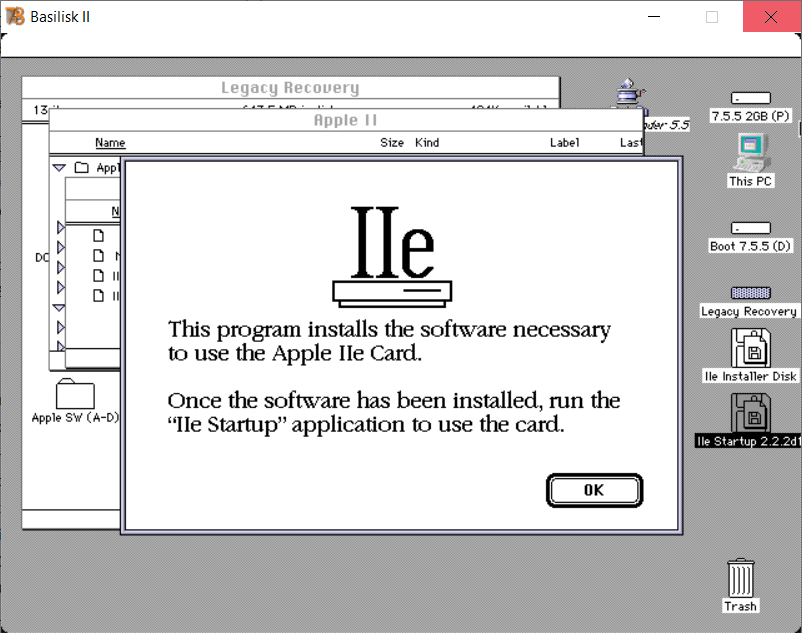Collapse the top folder's disclosure triangle in Apple II
The image size is (802, 633).
59,167
